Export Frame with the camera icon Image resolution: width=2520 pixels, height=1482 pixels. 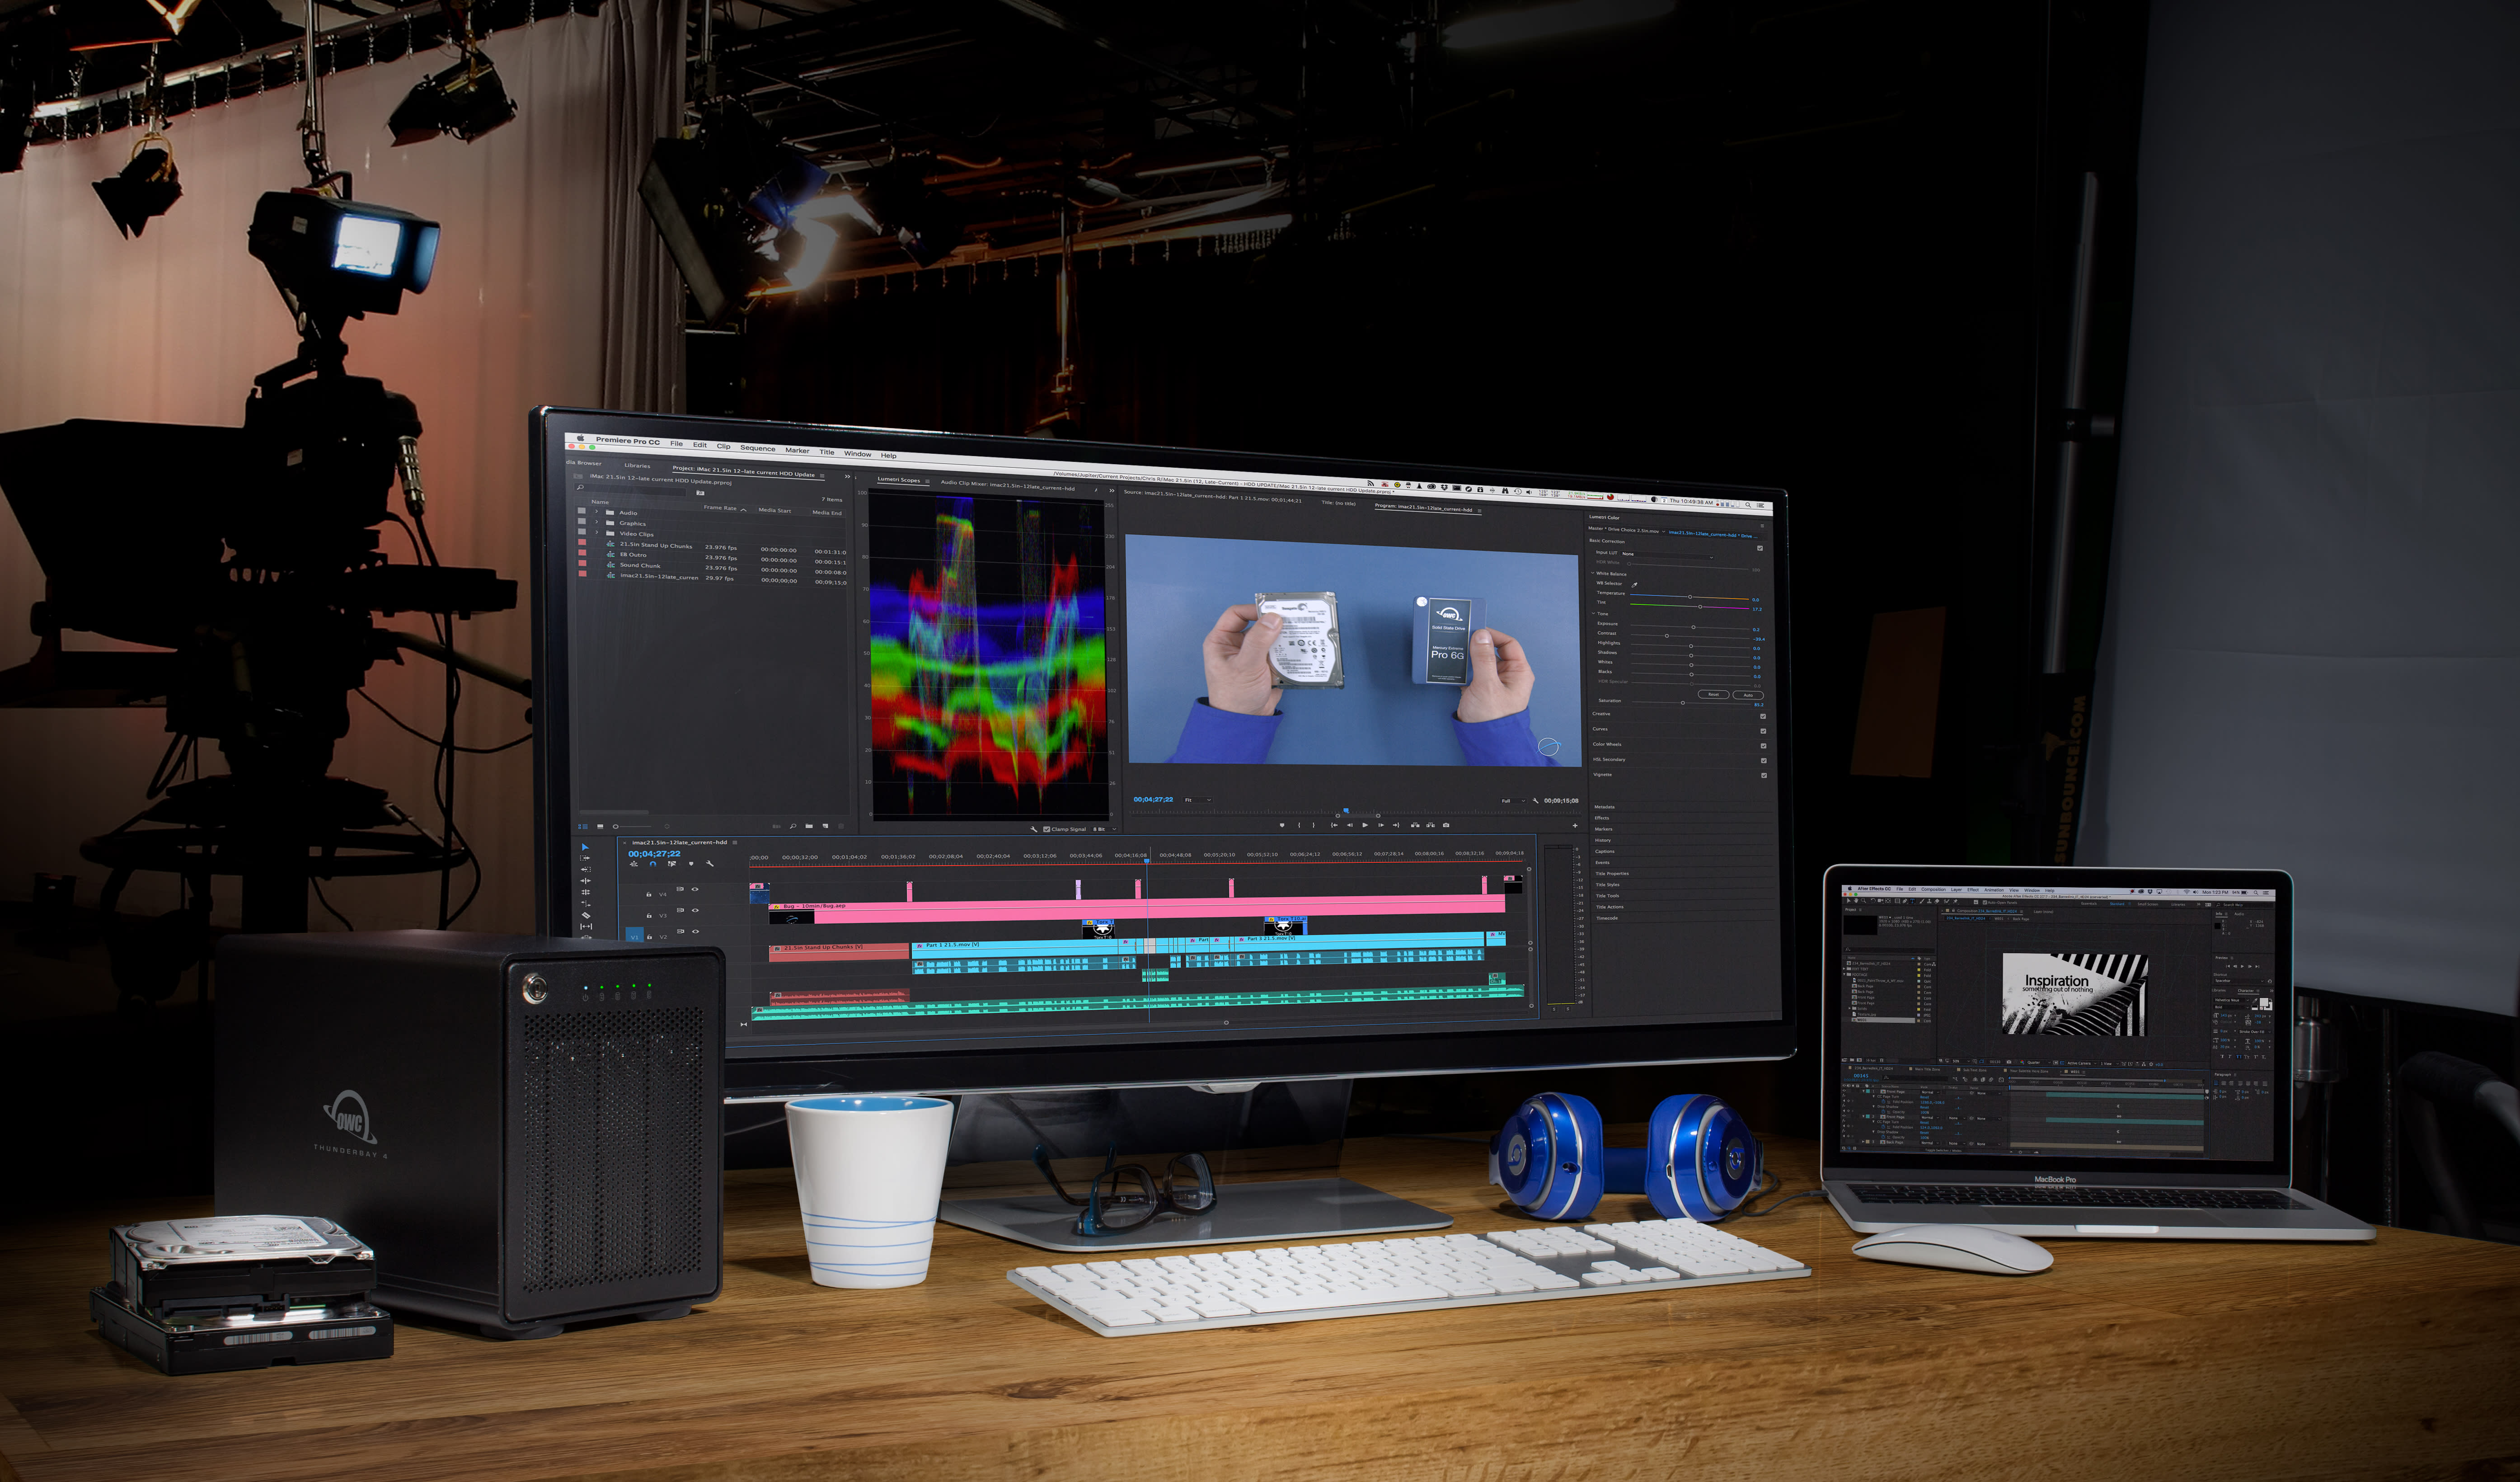tap(1446, 825)
